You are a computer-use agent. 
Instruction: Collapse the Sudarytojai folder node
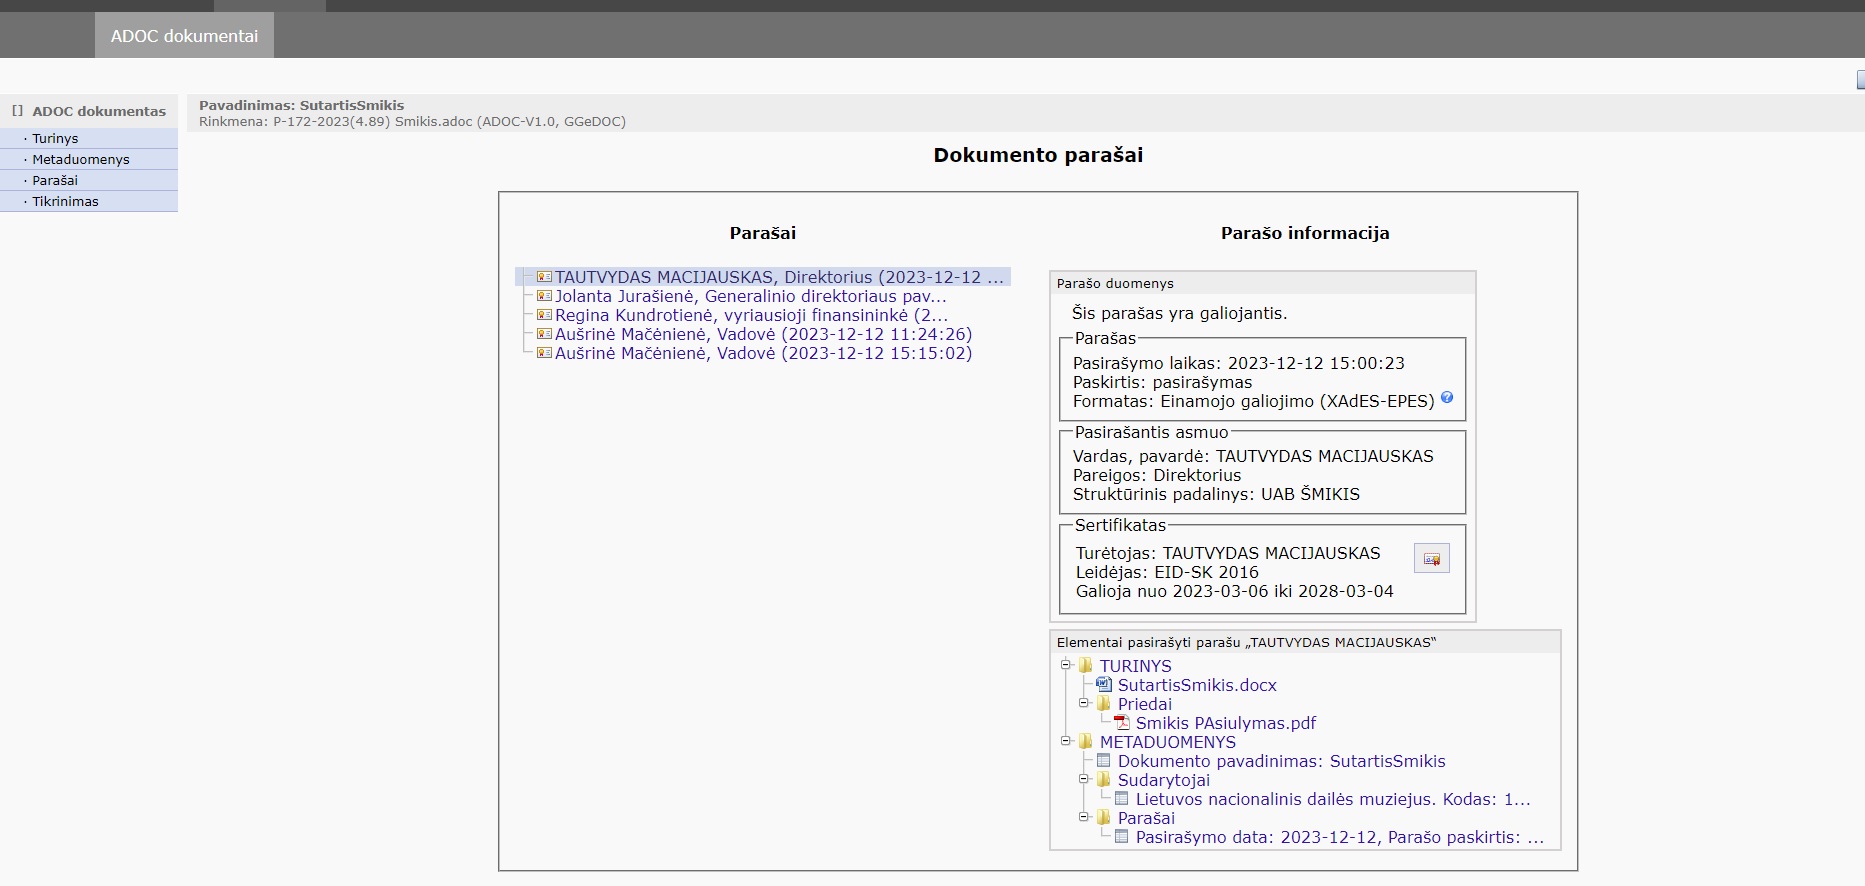[x=1084, y=779]
